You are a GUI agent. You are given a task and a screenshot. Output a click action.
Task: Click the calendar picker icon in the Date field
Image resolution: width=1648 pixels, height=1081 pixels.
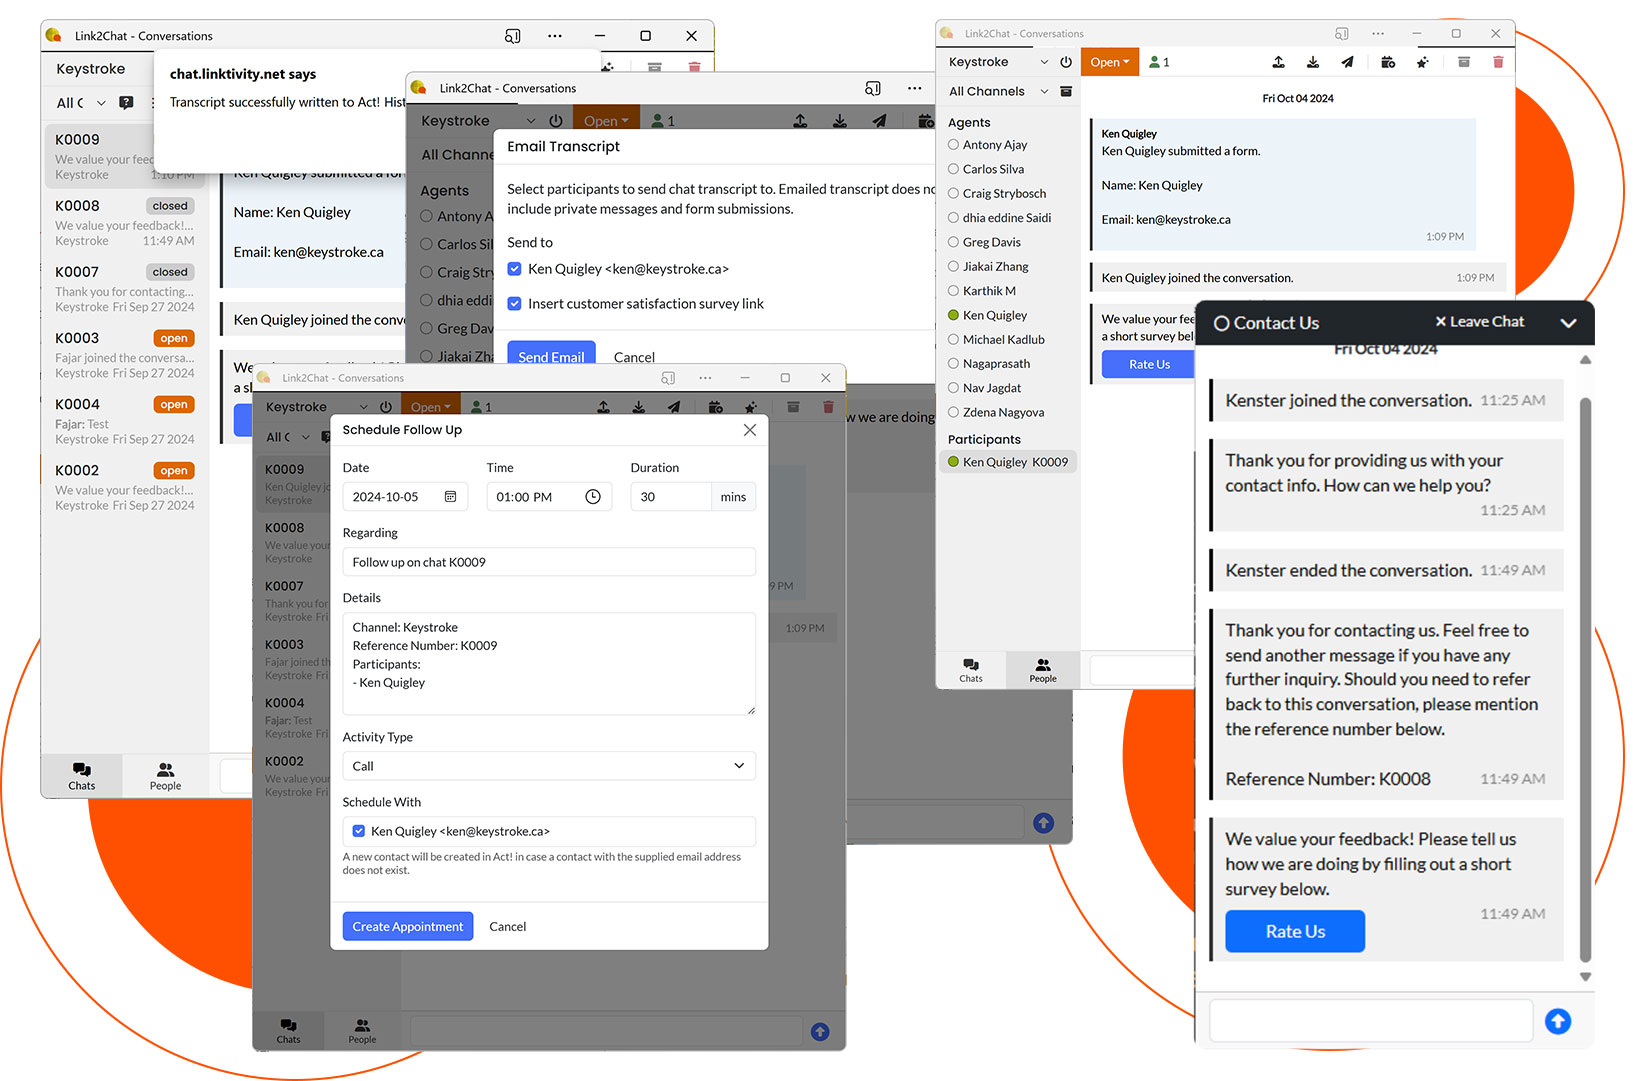(450, 497)
